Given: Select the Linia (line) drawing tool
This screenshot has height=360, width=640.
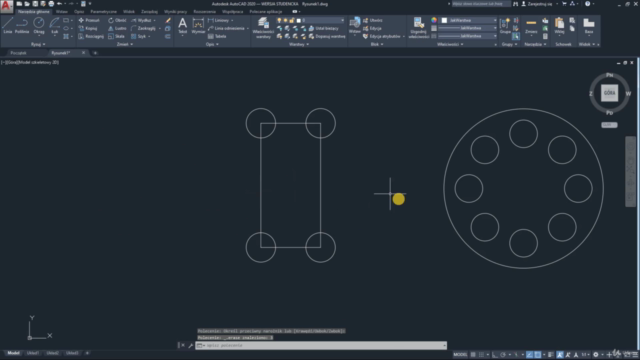Looking at the screenshot, I should 7,25.
